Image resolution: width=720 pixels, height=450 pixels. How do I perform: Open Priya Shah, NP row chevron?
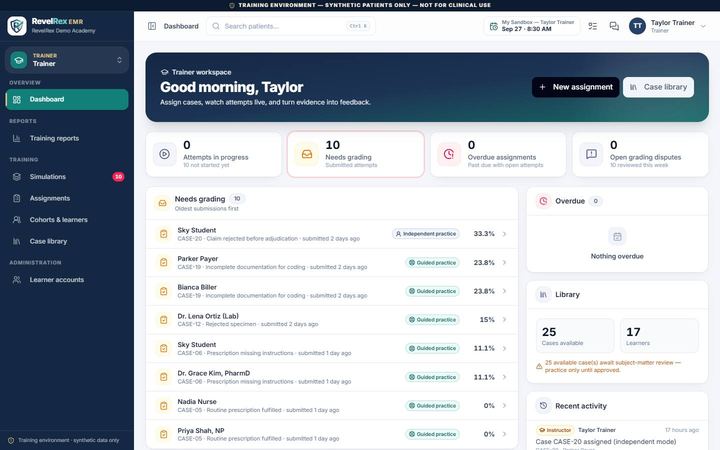click(x=504, y=434)
